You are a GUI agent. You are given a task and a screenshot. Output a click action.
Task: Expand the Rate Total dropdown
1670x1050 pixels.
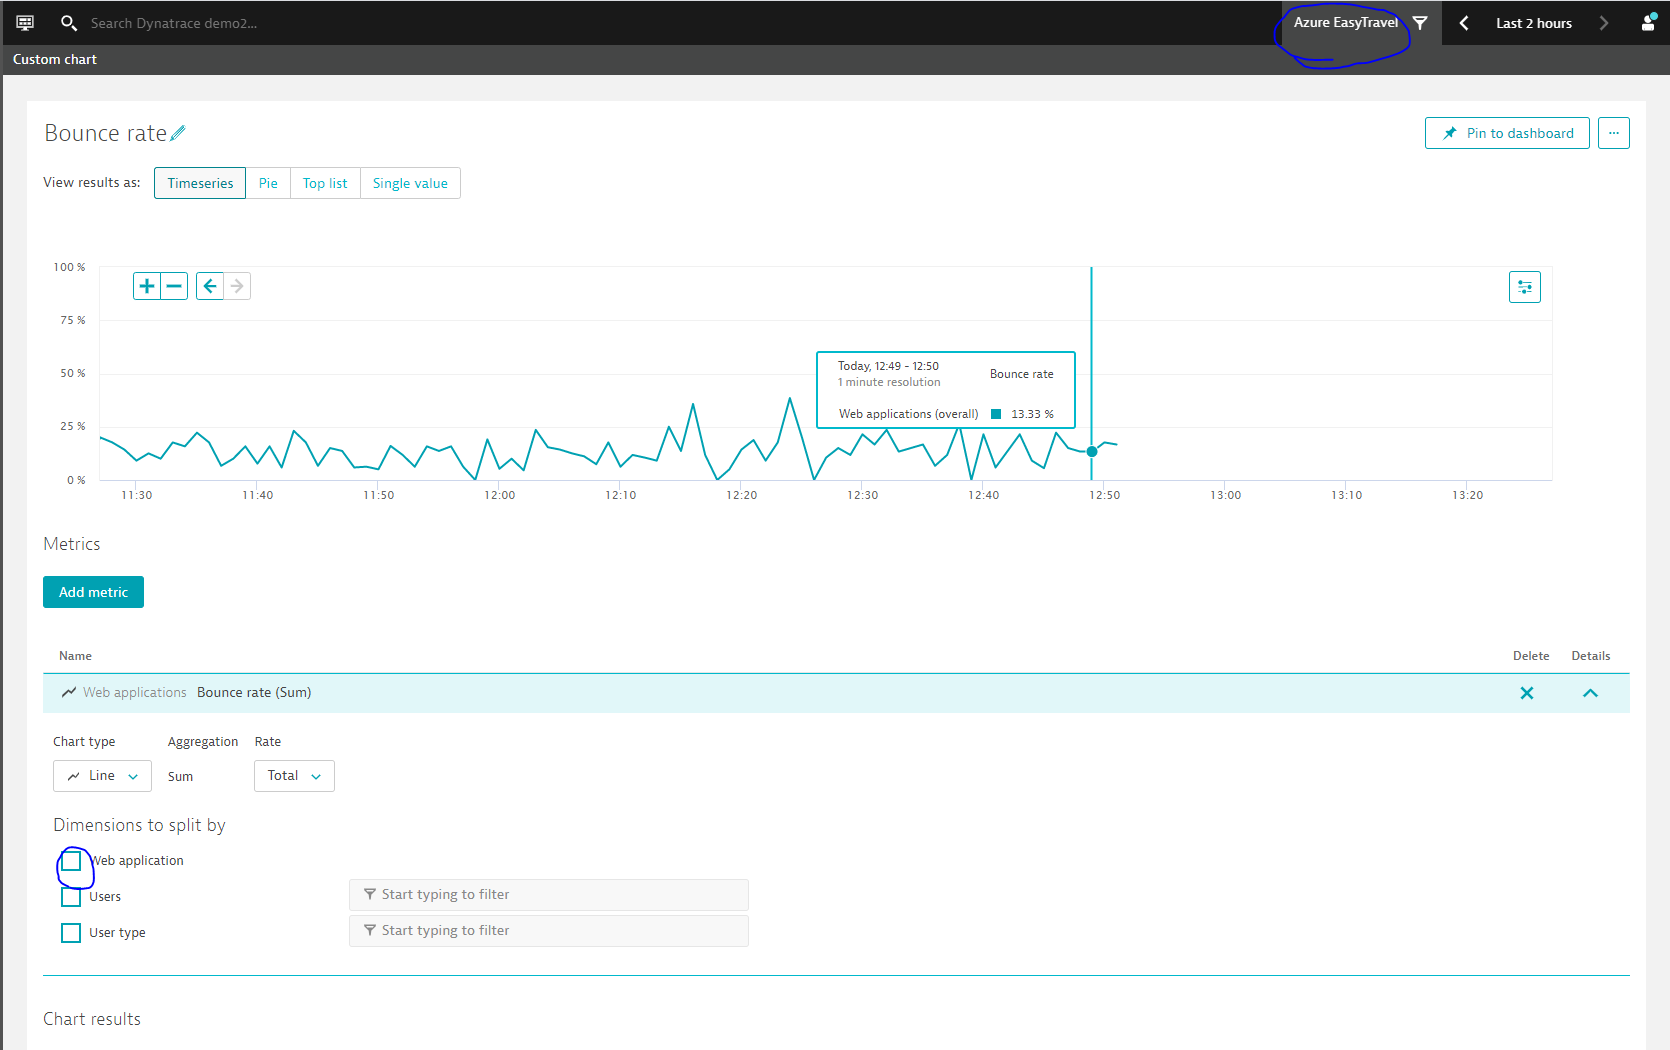coord(294,776)
